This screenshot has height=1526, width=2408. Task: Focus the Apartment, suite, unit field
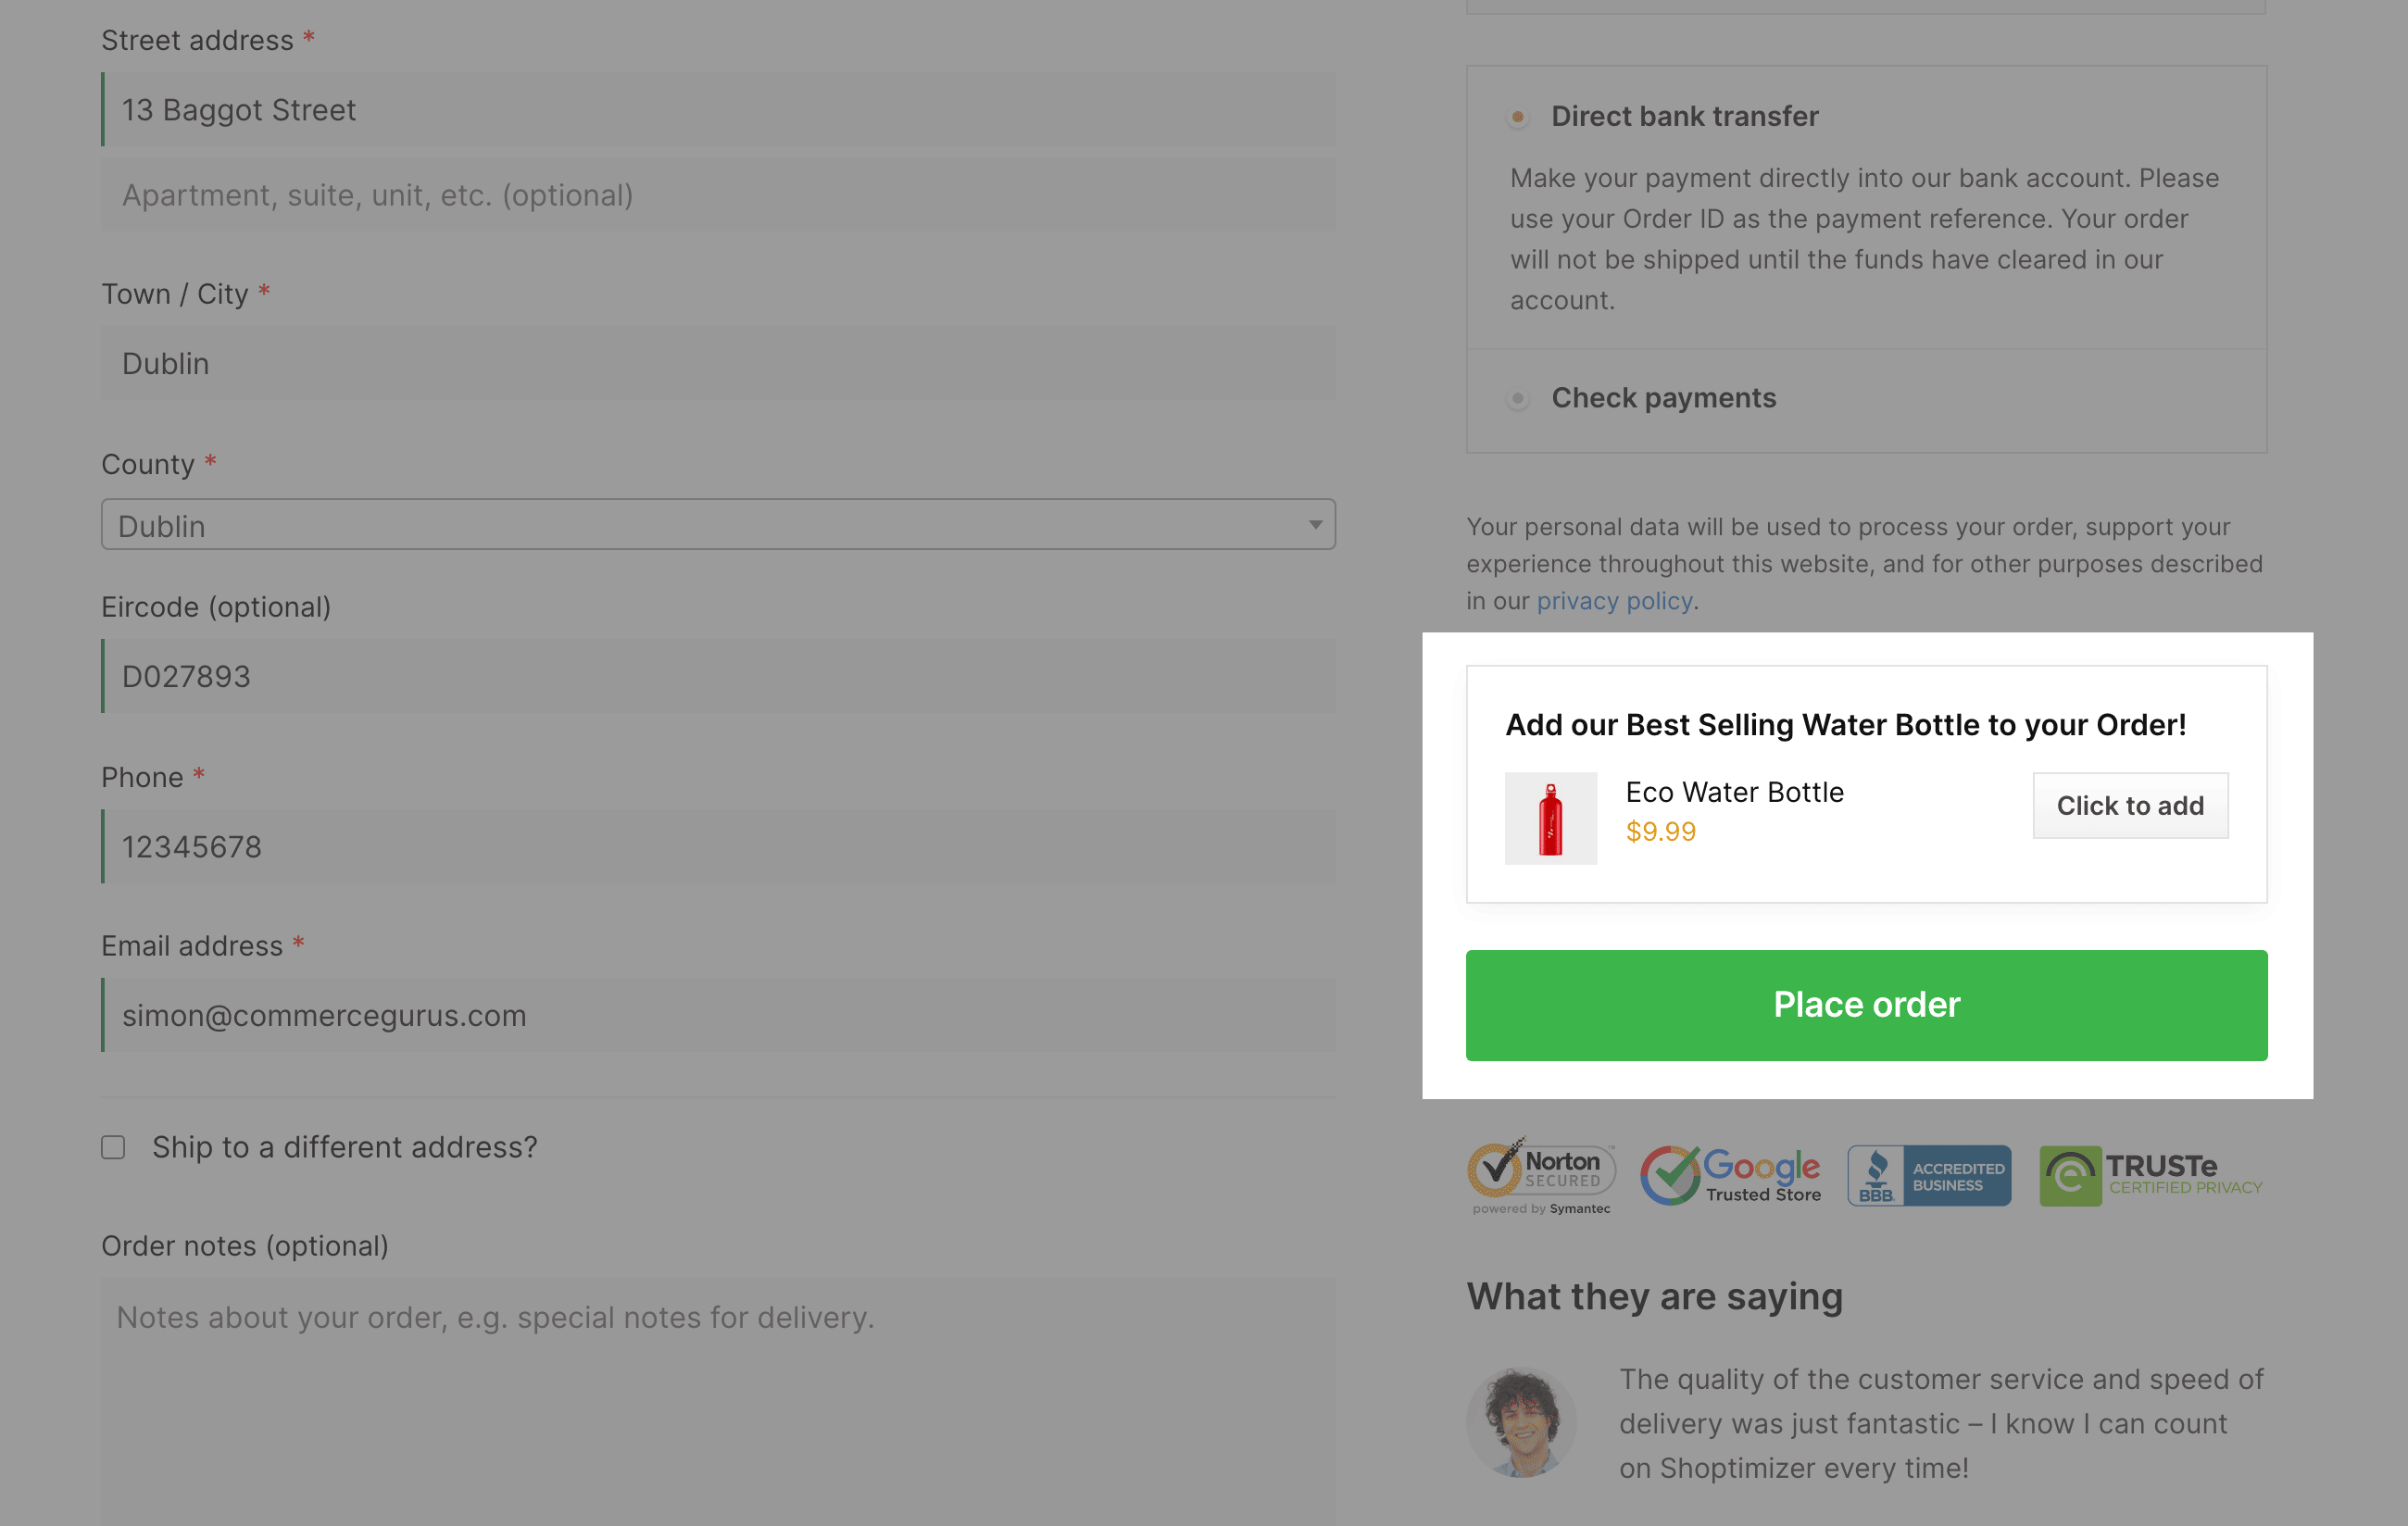click(718, 195)
